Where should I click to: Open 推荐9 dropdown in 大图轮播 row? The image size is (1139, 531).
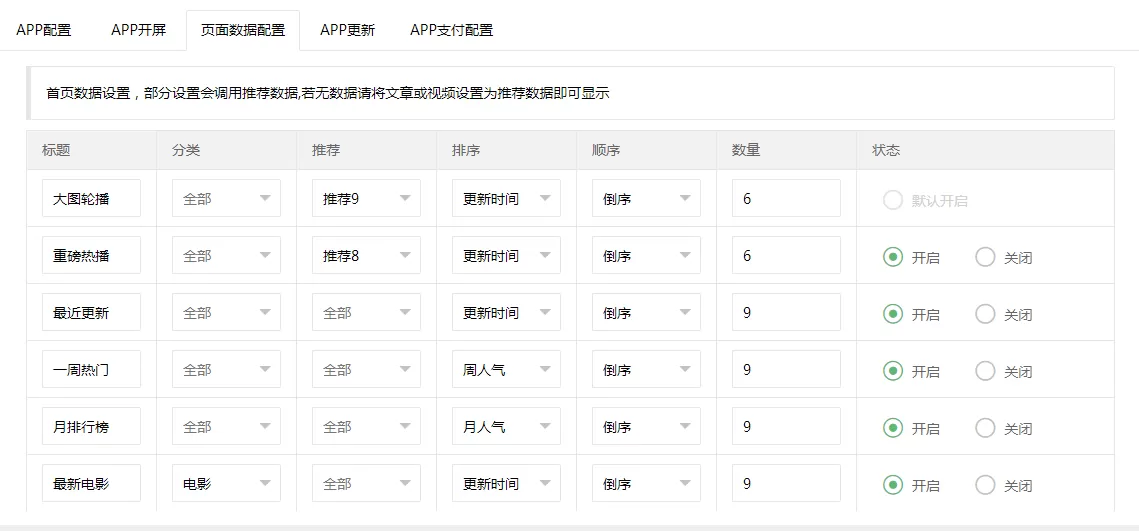366,199
